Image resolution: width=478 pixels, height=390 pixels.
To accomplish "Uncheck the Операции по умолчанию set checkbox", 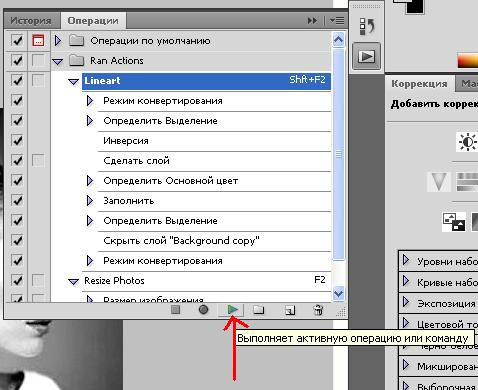I will tap(17, 41).
